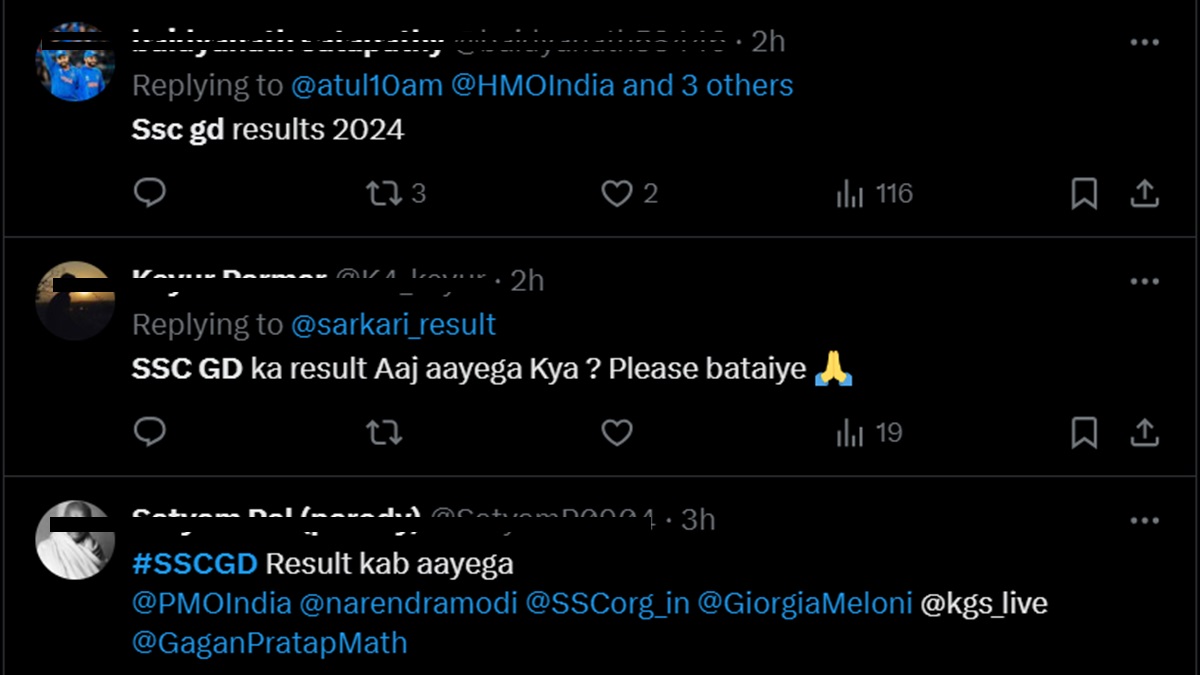Like the 'Ssc gd results 2024' tweet
Viewport: 1200px width, 675px height.
click(x=616, y=192)
